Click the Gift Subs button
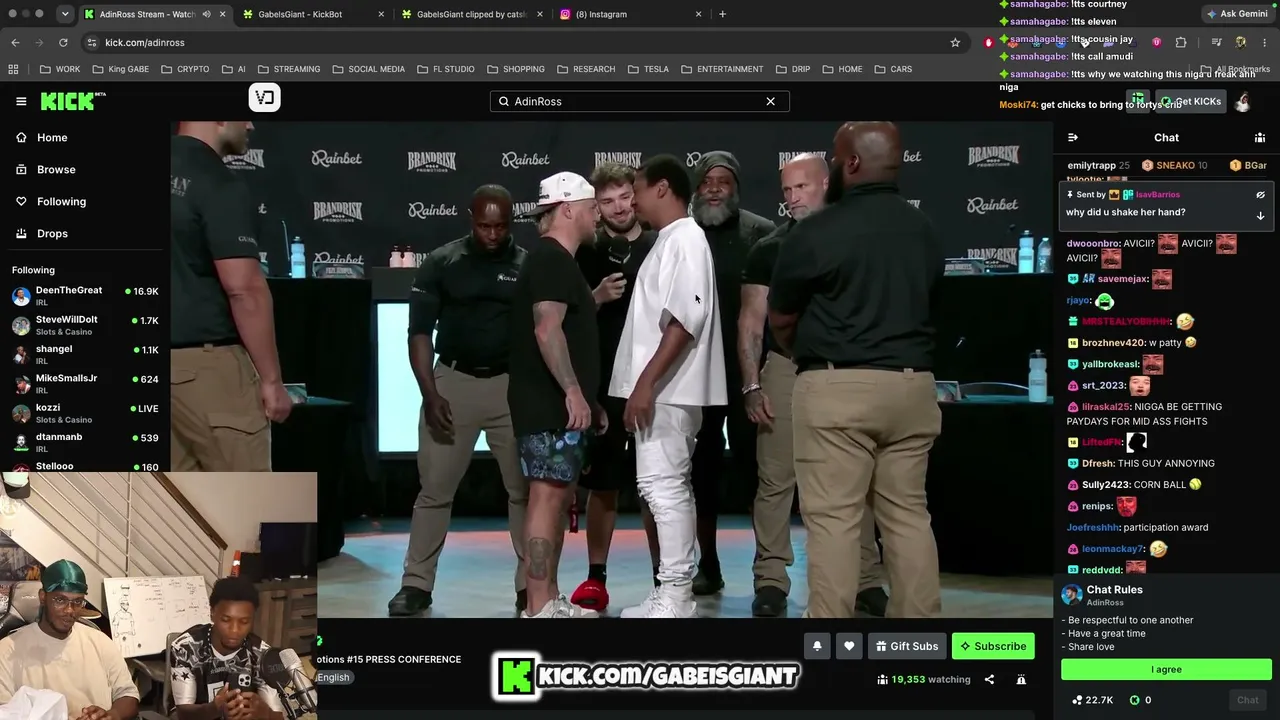 (x=907, y=646)
